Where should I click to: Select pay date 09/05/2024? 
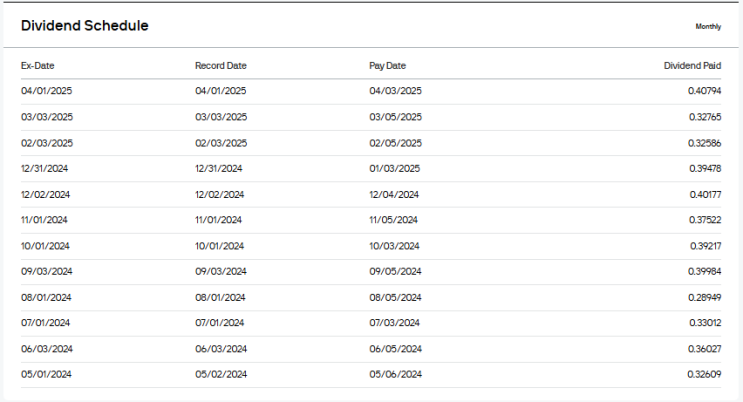click(395, 272)
